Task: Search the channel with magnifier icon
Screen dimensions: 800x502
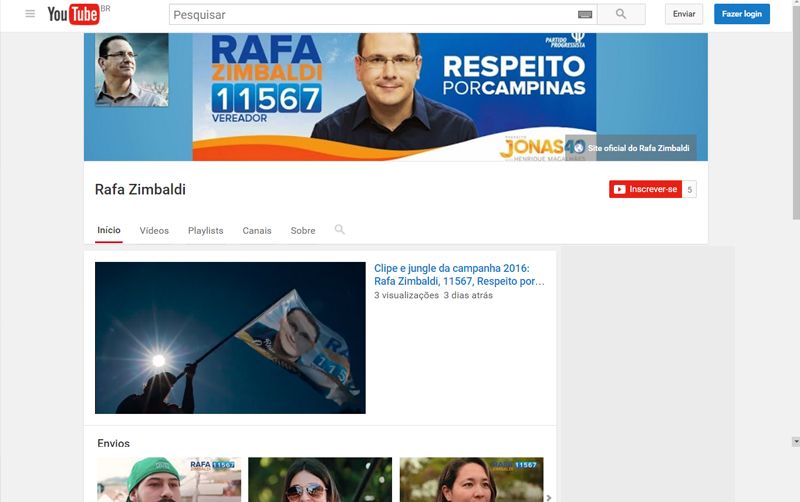Action: coord(340,230)
